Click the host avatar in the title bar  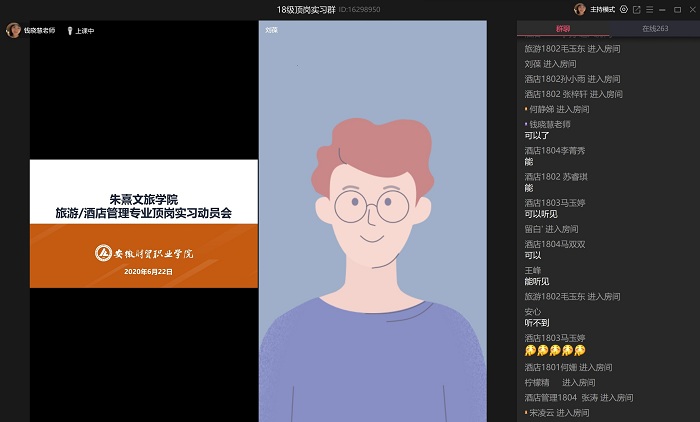coord(579,9)
